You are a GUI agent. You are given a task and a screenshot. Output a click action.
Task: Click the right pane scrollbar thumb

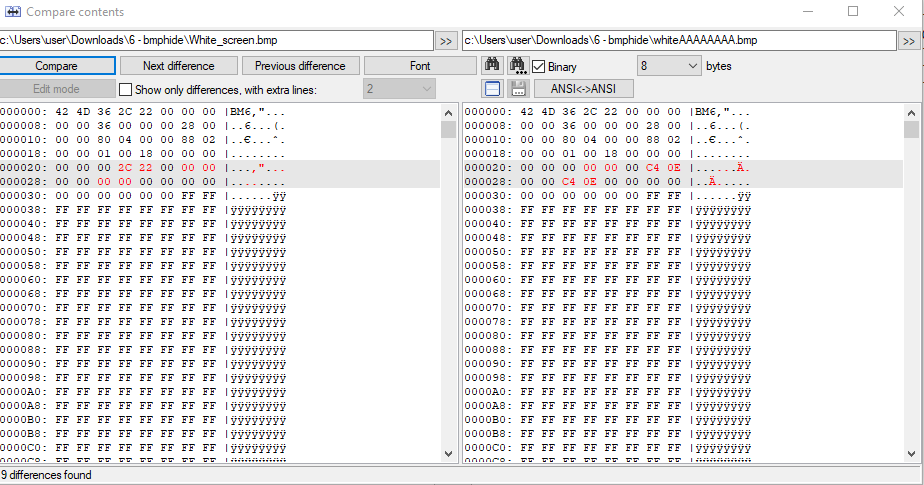(x=912, y=129)
